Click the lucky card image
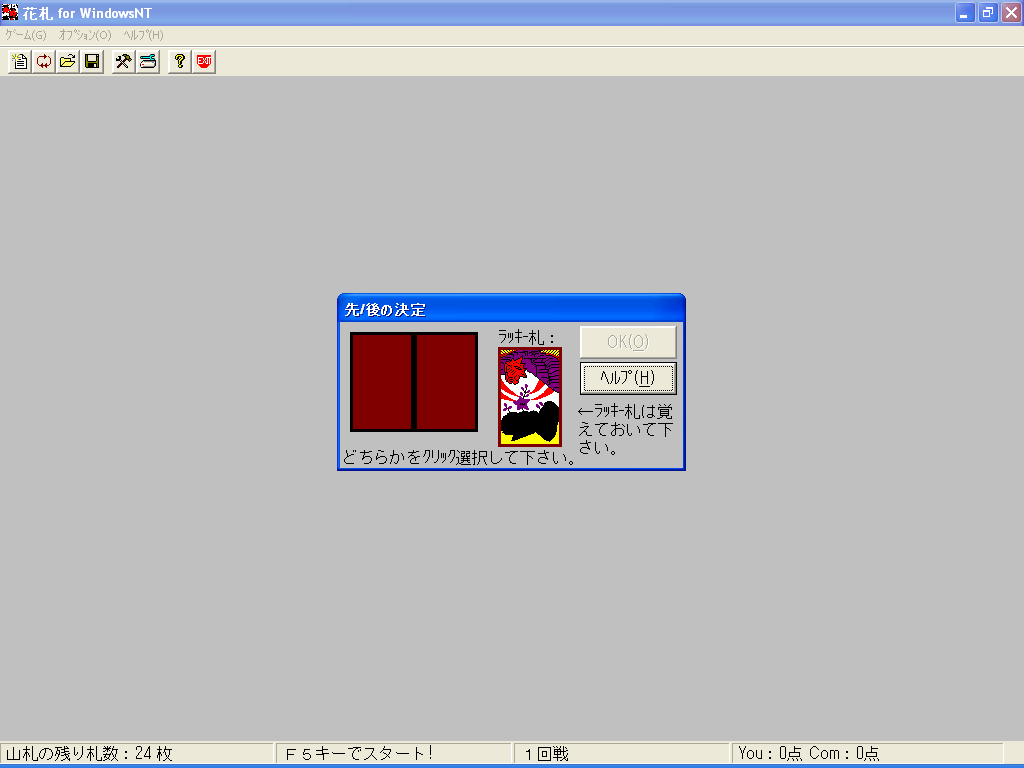 pos(530,397)
